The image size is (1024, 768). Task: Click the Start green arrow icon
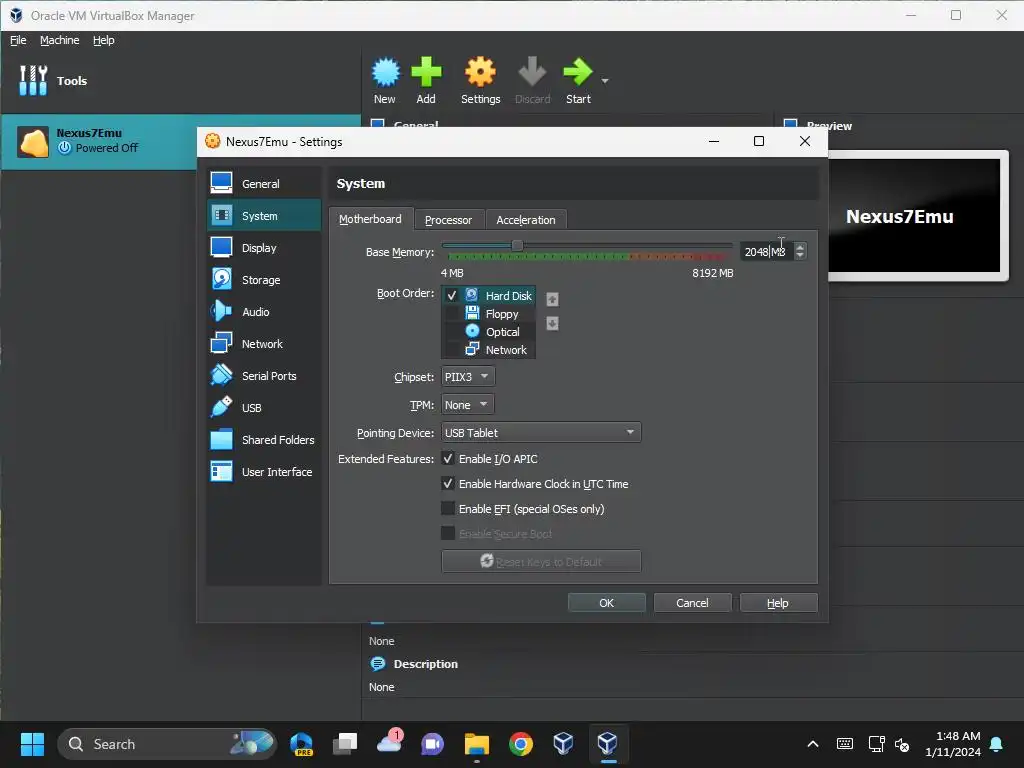[x=577, y=72]
